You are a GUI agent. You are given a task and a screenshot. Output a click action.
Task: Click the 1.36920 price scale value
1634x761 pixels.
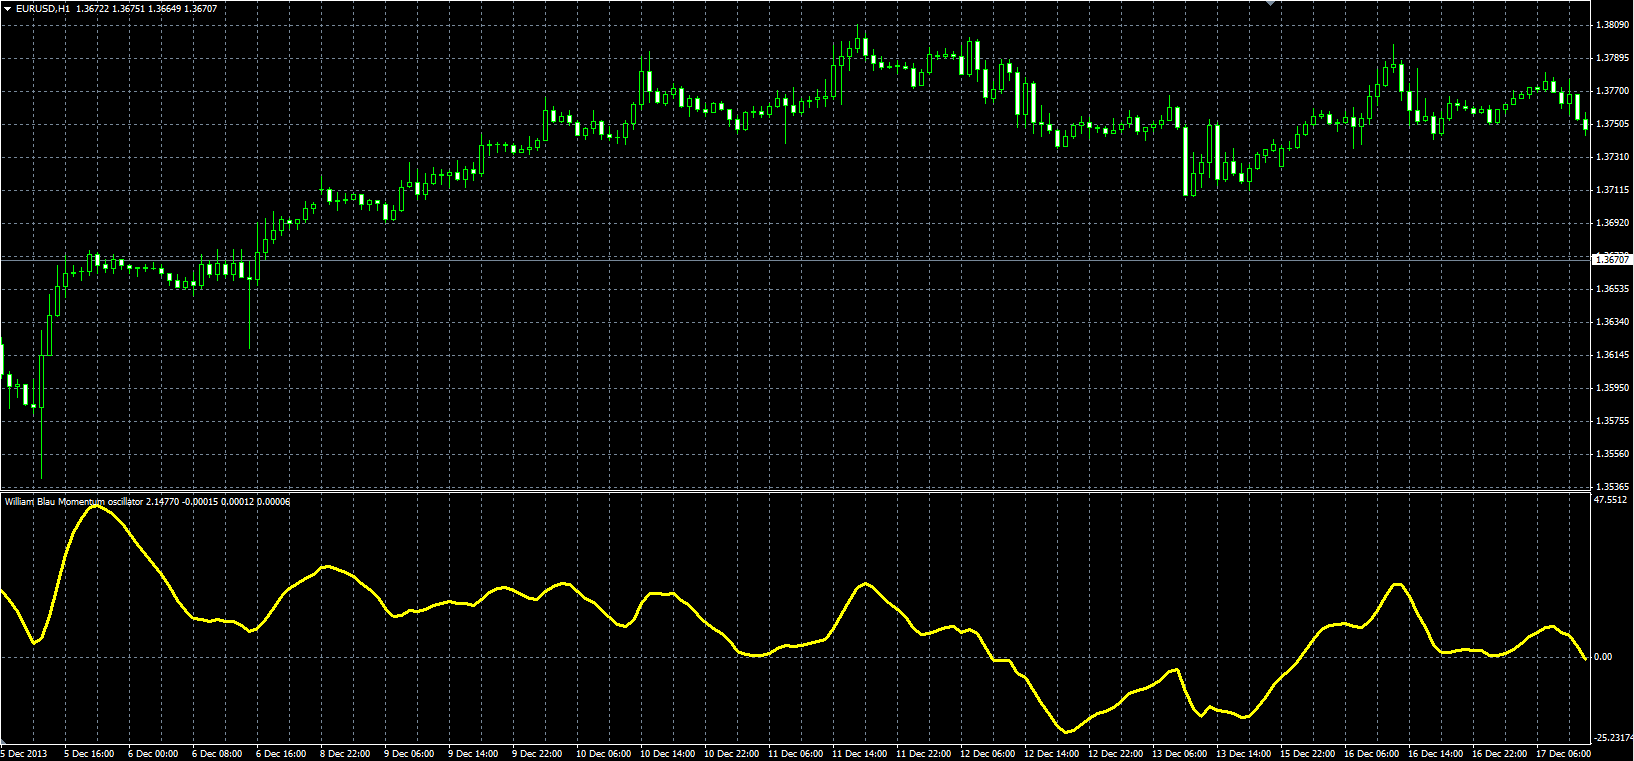1612,223
